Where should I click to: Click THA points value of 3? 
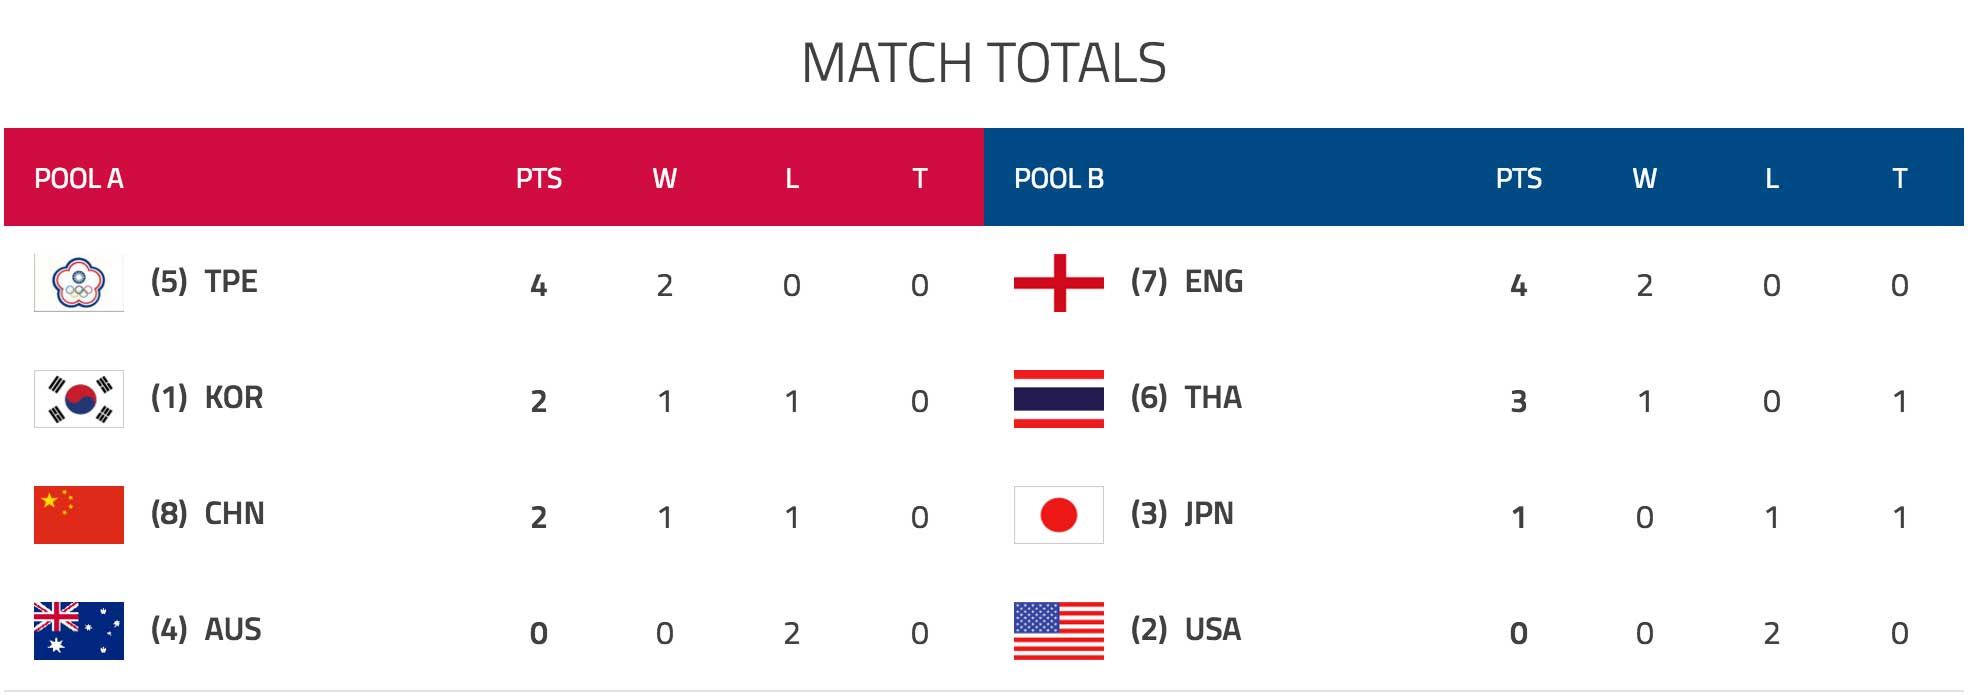pos(1518,401)
